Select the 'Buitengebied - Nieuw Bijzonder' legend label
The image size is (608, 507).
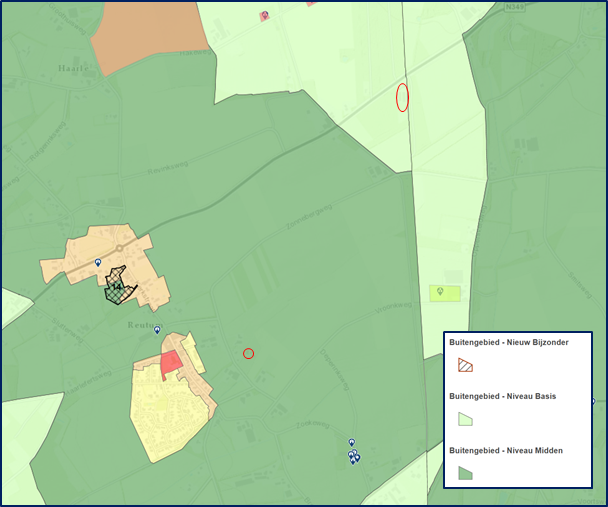coord(509,342)
